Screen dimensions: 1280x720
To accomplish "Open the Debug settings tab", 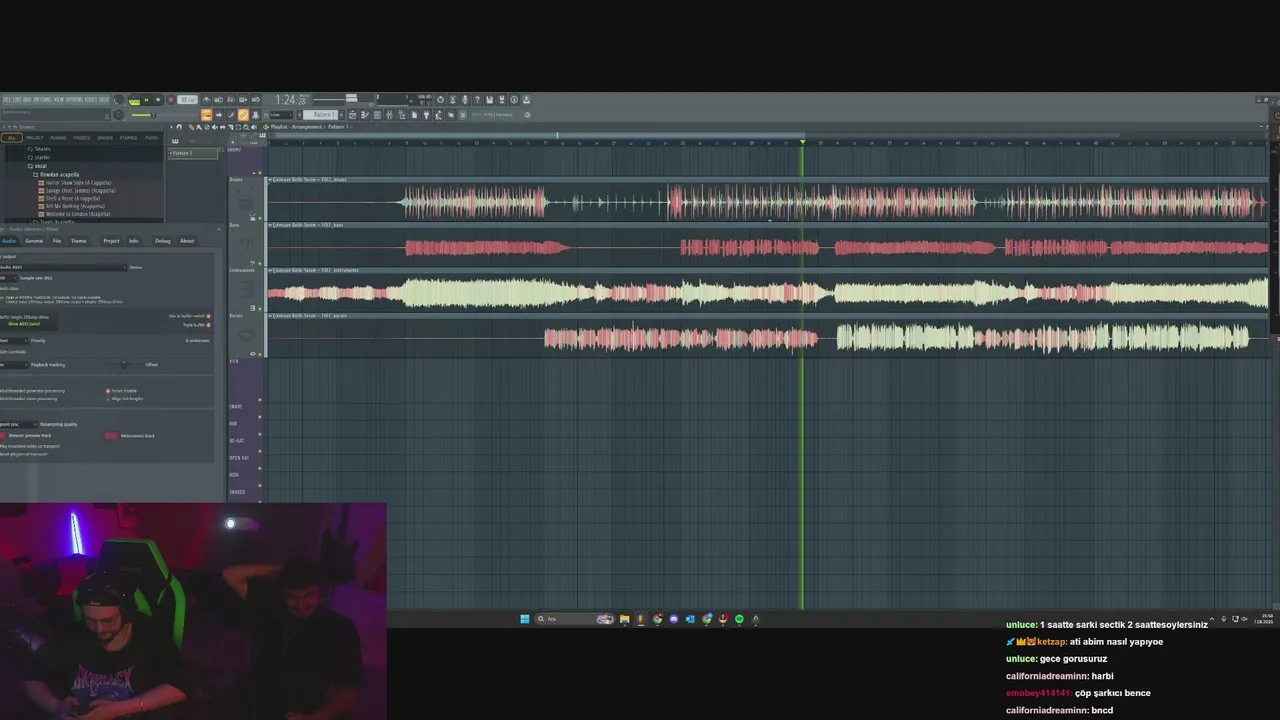I will click(x=162, y=241).
